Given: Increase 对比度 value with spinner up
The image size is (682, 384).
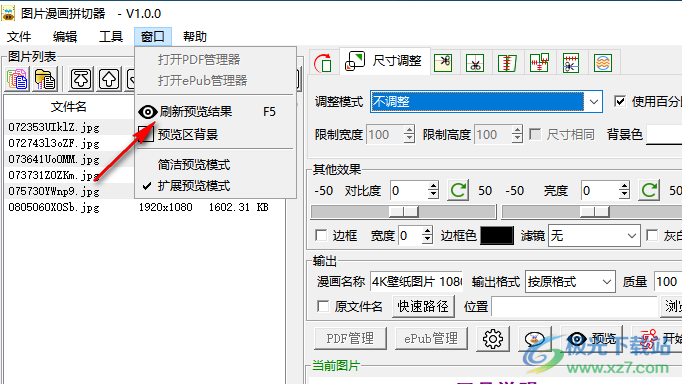Looking at the screenshot, I should (433, 186).
